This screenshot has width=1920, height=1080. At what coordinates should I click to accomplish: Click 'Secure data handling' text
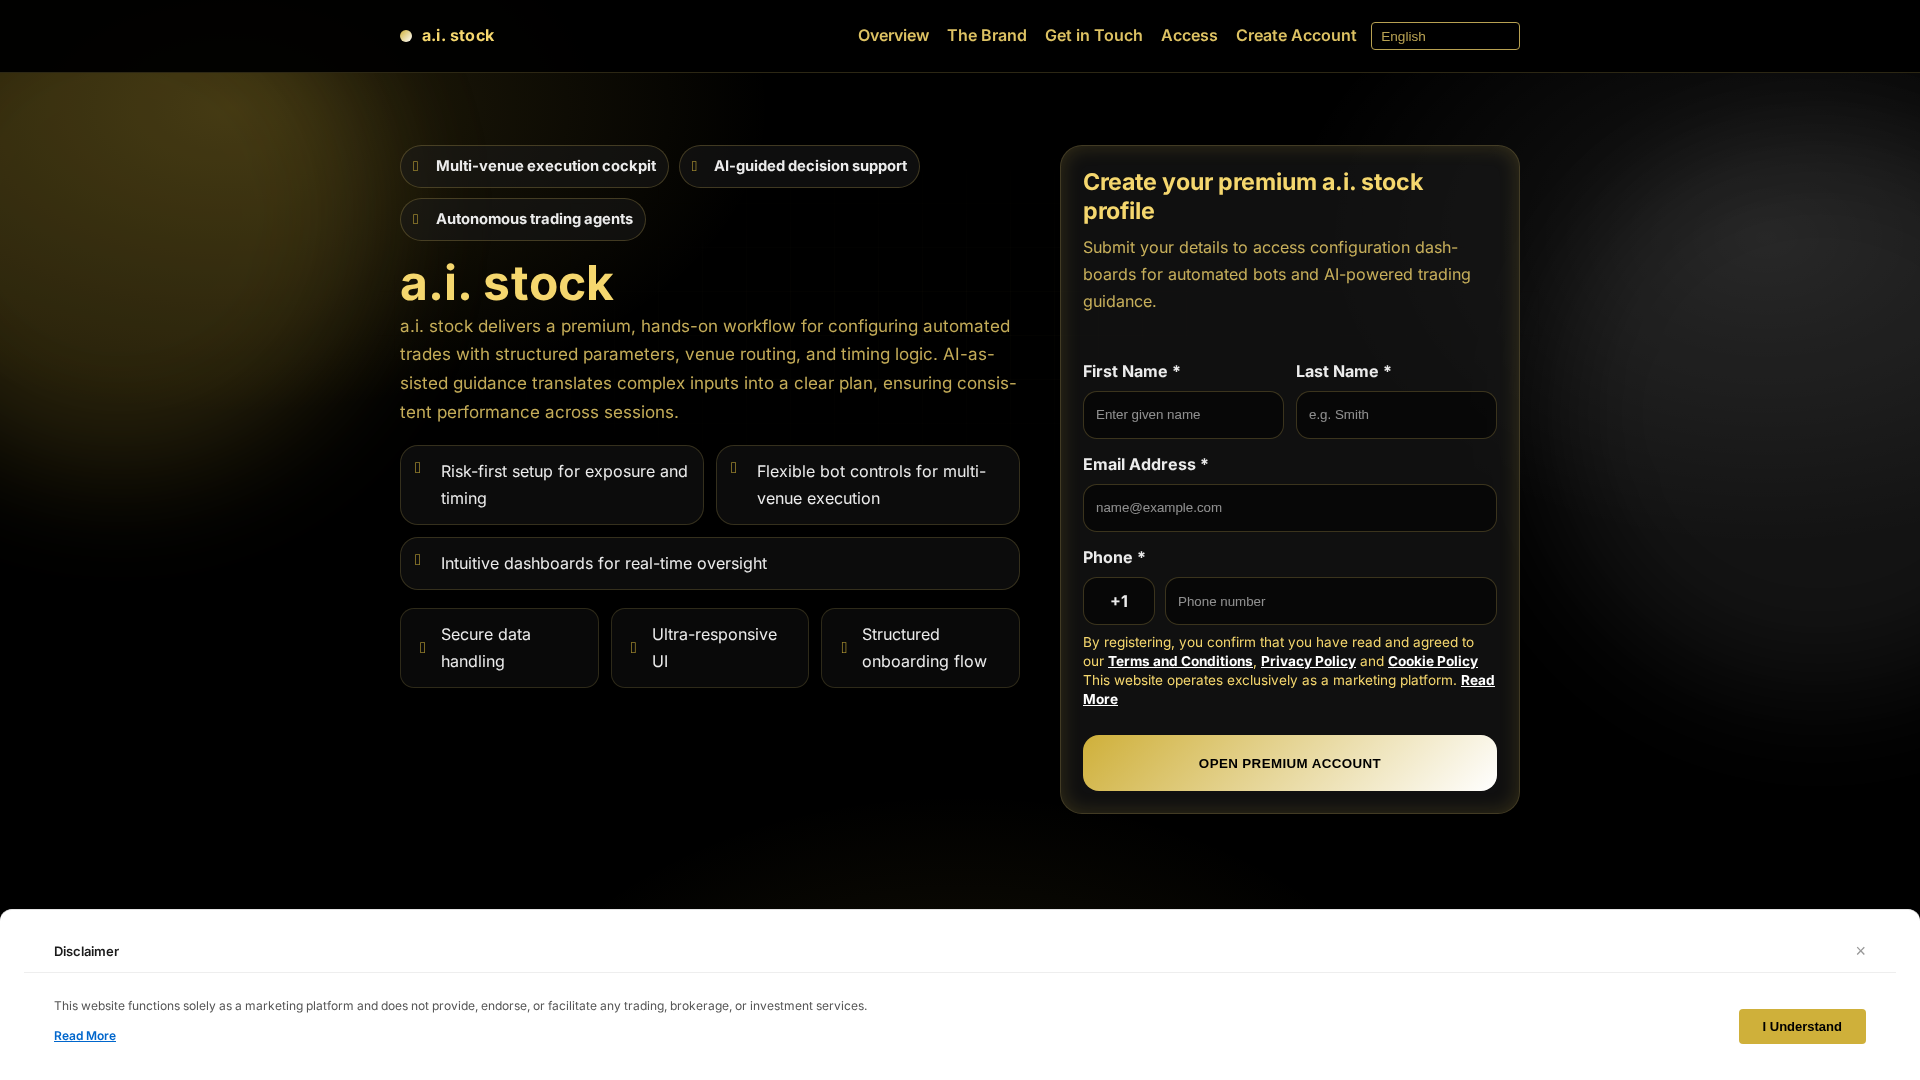486,648
